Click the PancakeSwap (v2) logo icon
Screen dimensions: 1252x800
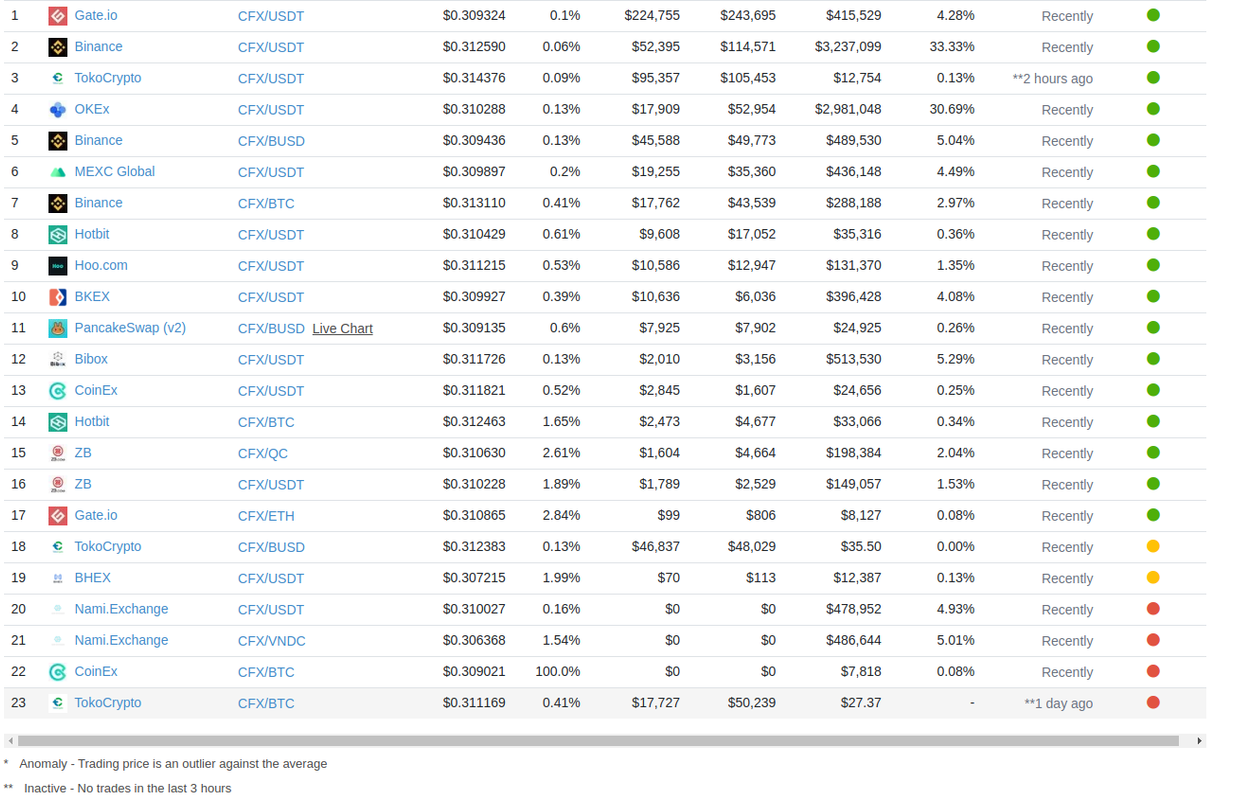coord(58,328)
